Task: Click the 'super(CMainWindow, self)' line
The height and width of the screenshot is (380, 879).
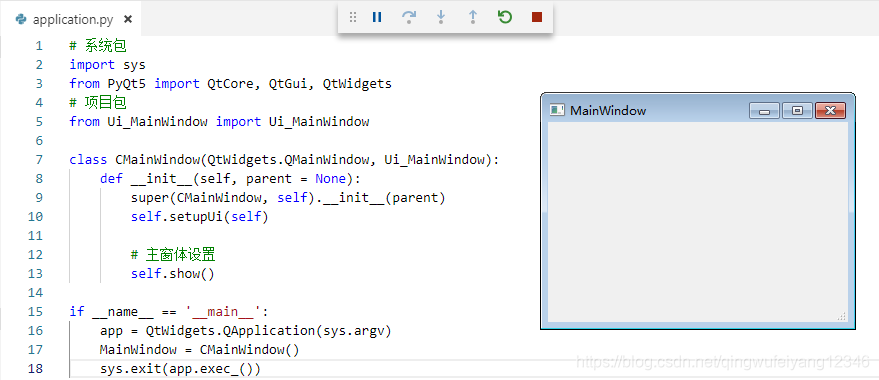Action: pos(288,198)
